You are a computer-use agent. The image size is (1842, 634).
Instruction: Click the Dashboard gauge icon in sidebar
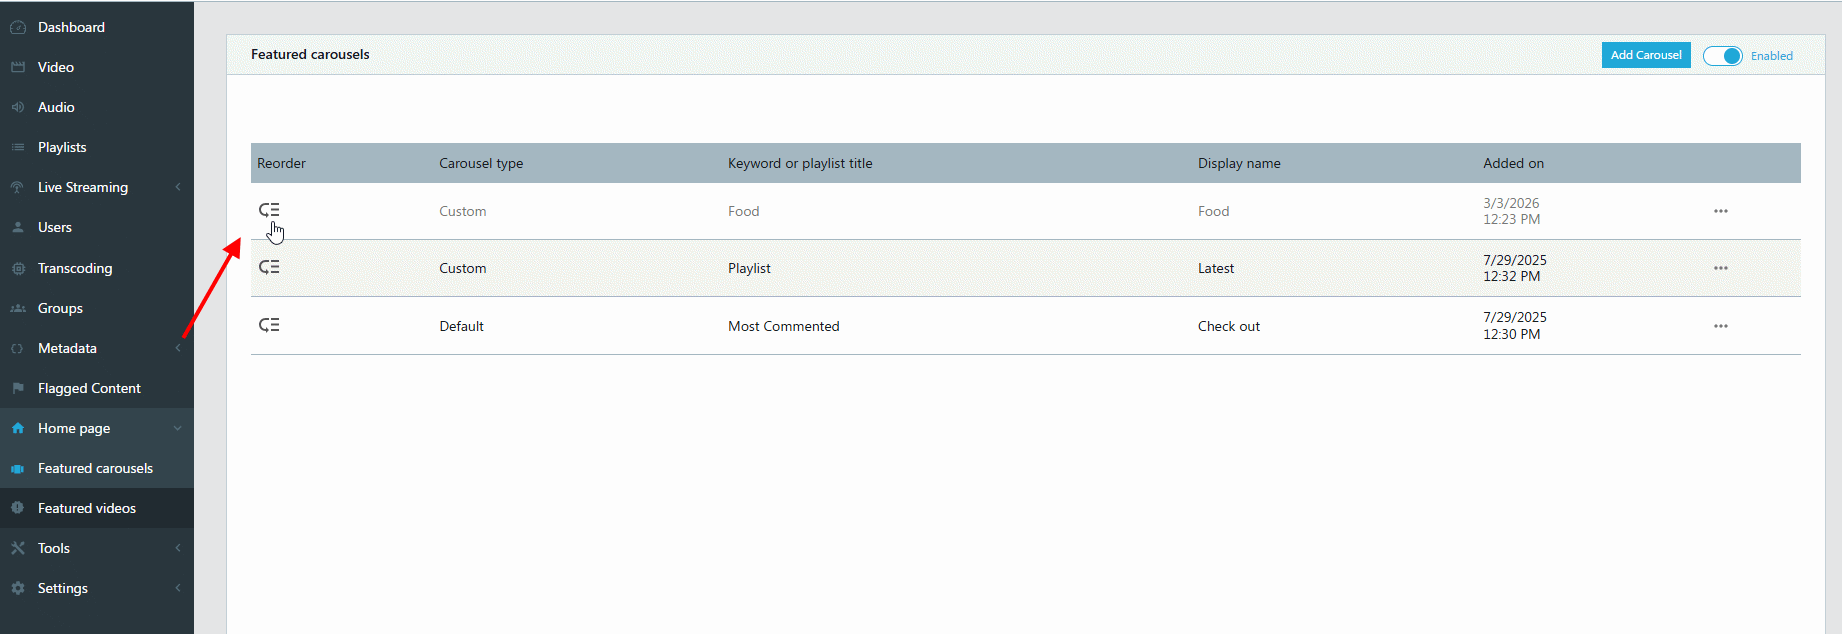18,27
